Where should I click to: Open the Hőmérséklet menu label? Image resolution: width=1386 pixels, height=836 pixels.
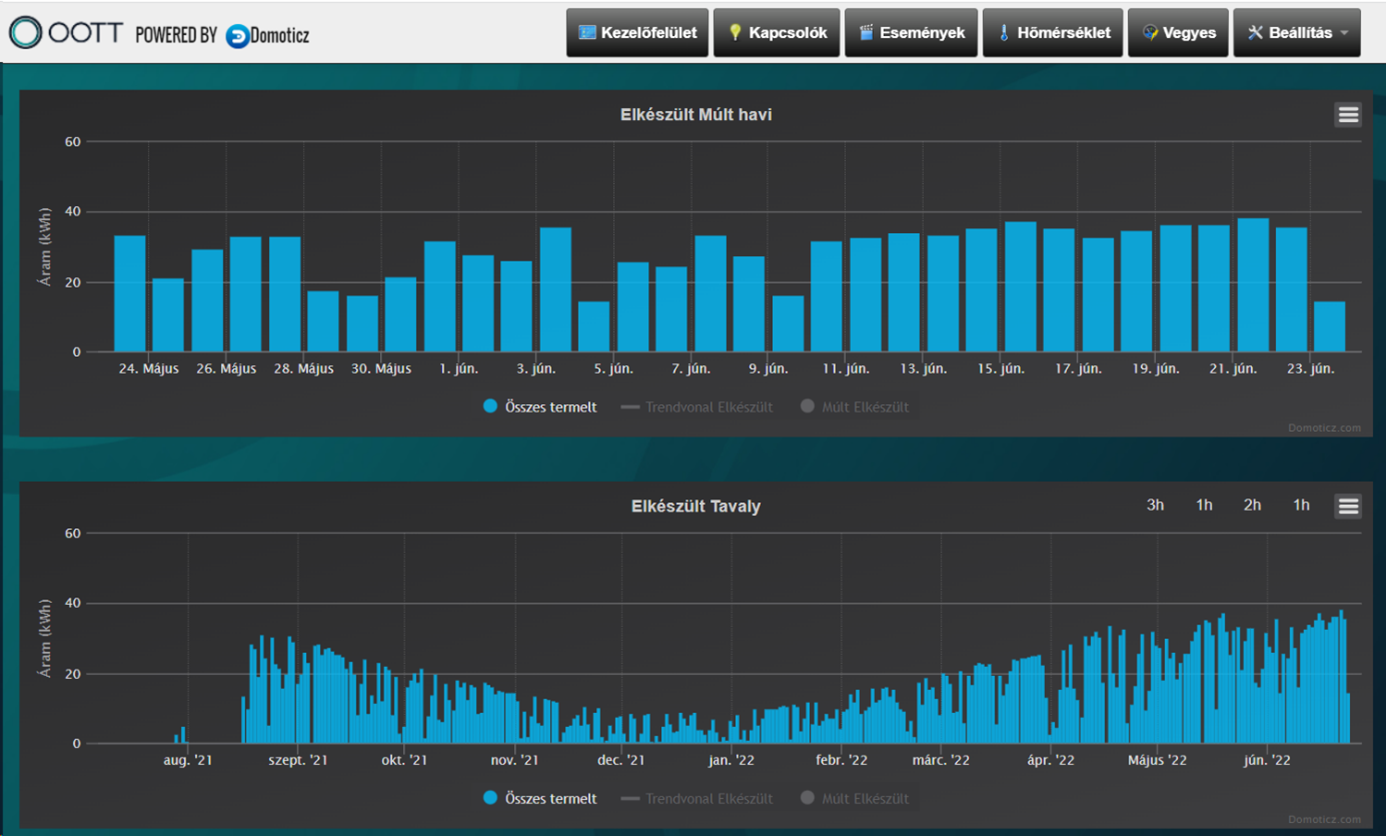tap(1063, 33)
